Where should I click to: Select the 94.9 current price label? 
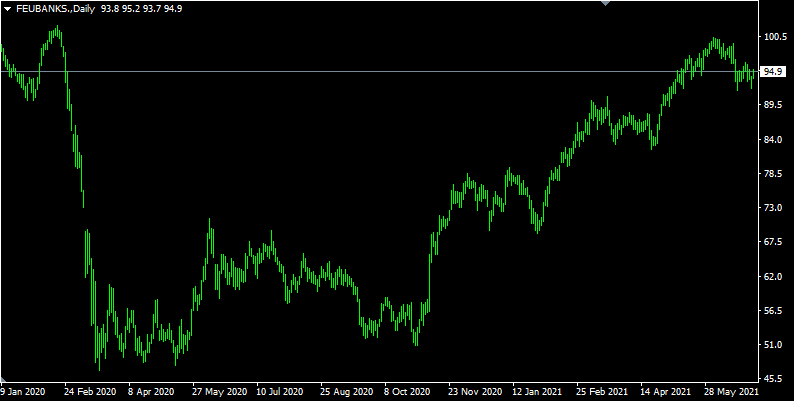tap(774, 72)
